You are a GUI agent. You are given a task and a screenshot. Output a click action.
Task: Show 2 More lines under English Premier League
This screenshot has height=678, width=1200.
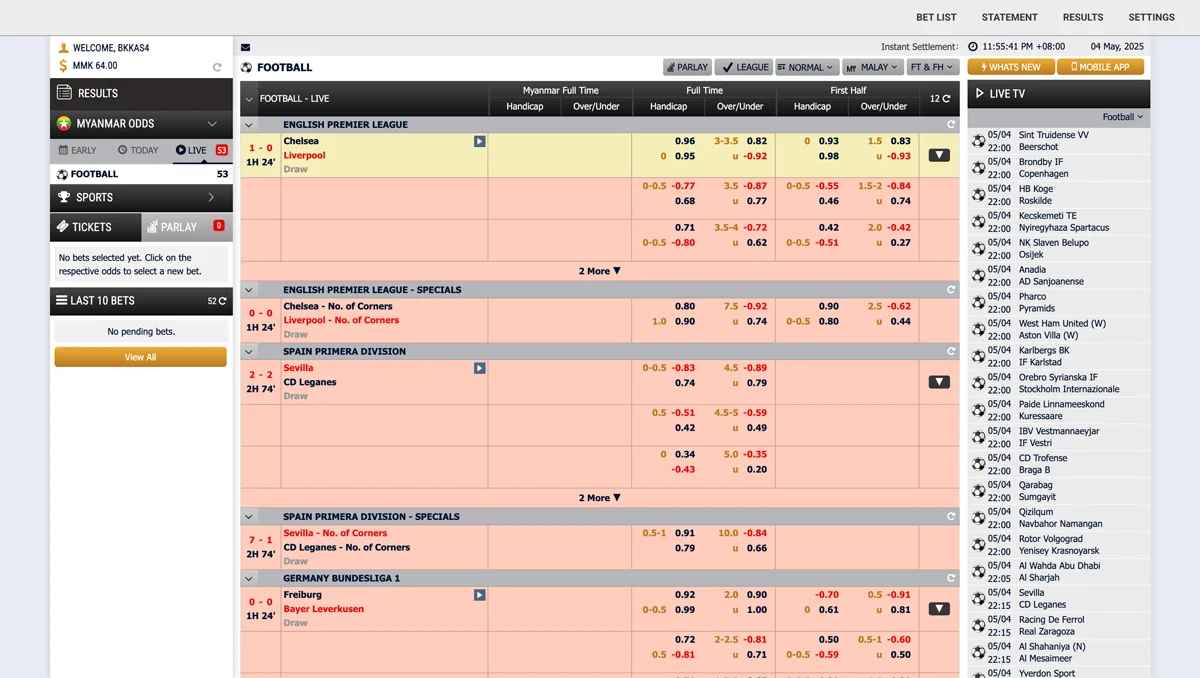pos(599,271)
